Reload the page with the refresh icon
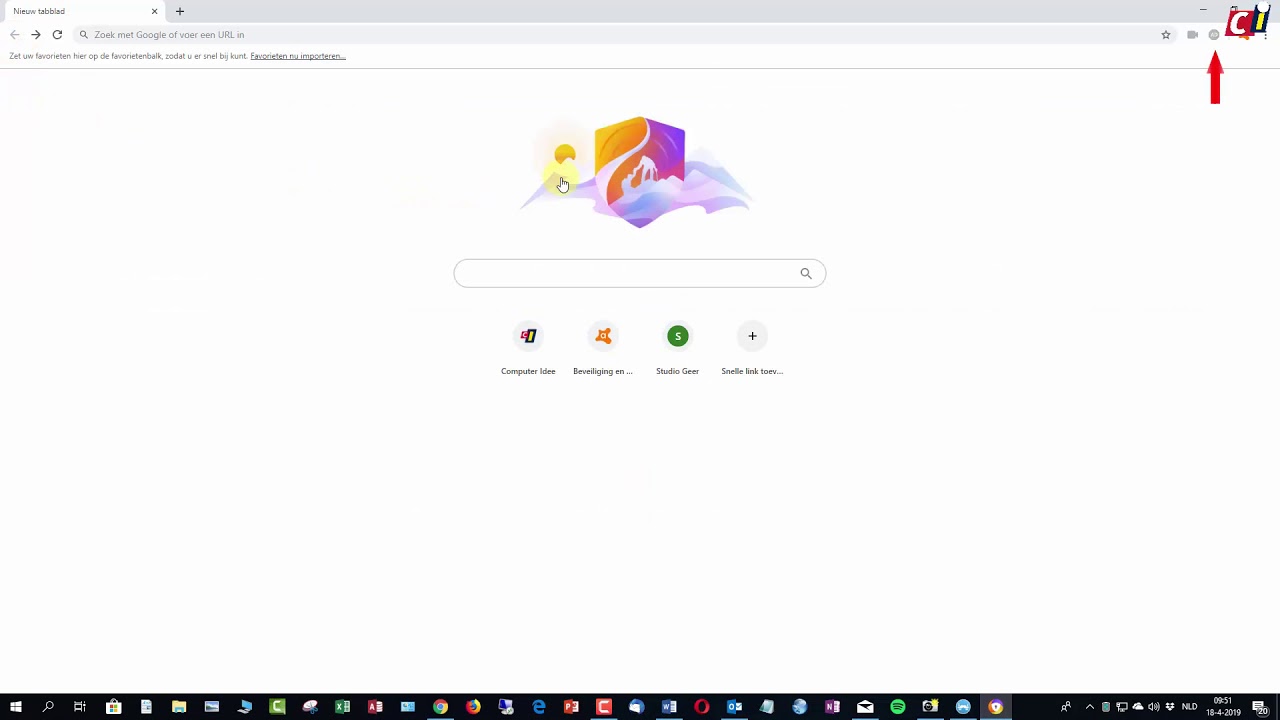 coord(57,35)
